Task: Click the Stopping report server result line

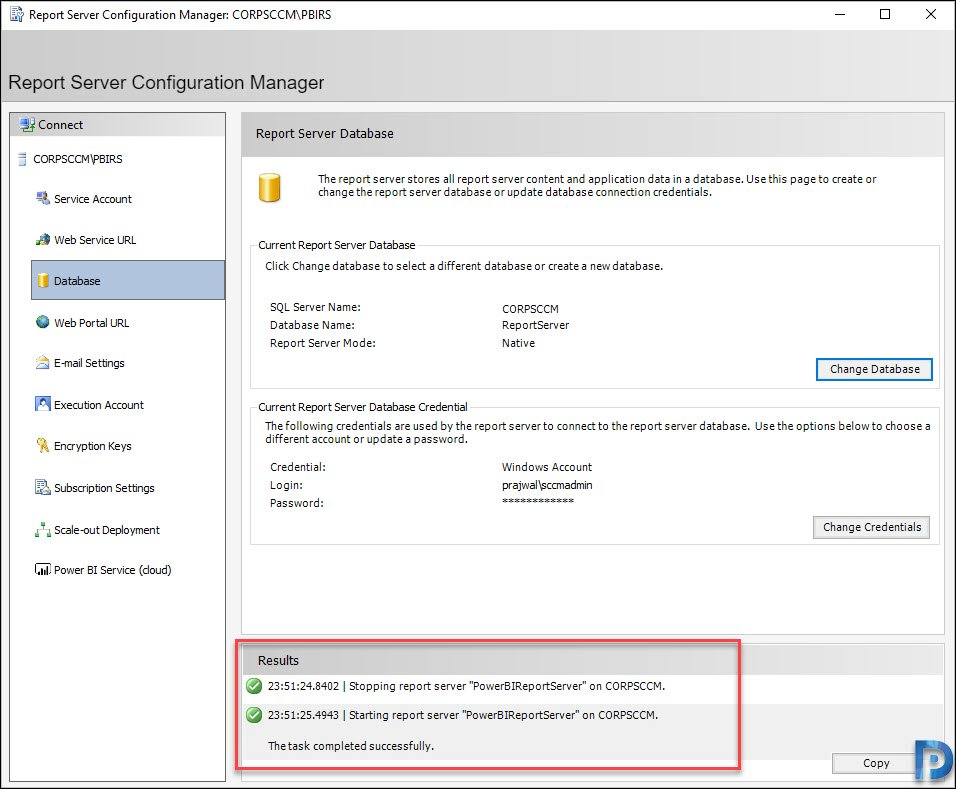Action: [x=466, y=686]
